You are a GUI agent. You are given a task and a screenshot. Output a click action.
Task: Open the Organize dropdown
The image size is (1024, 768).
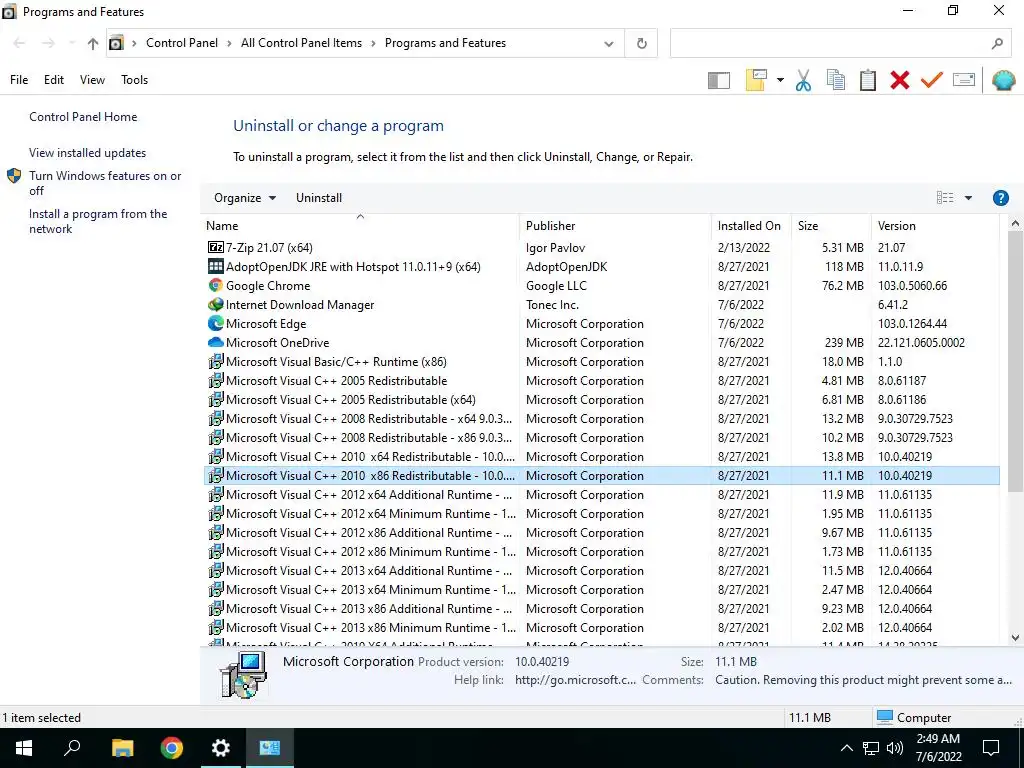coord(245,198)
